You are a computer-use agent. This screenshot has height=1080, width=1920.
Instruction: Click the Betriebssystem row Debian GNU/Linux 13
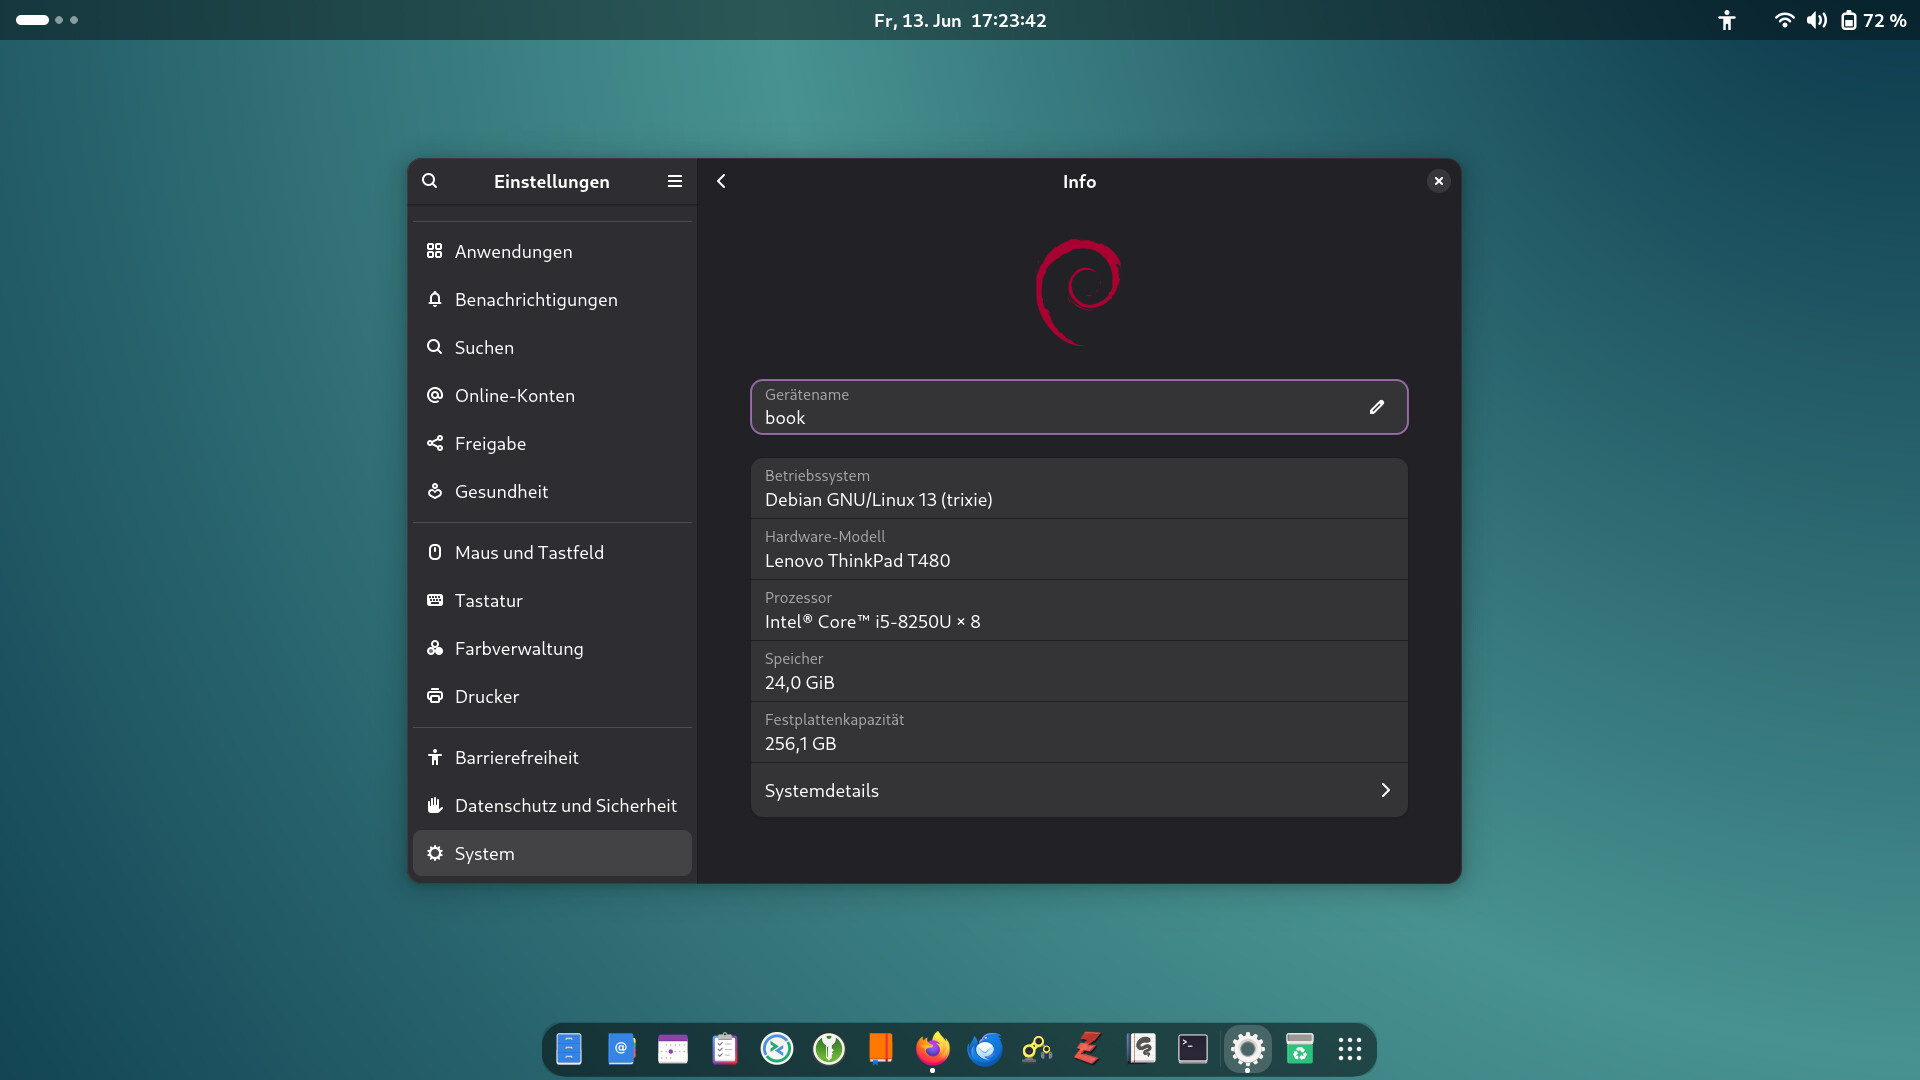[1079, 488]
